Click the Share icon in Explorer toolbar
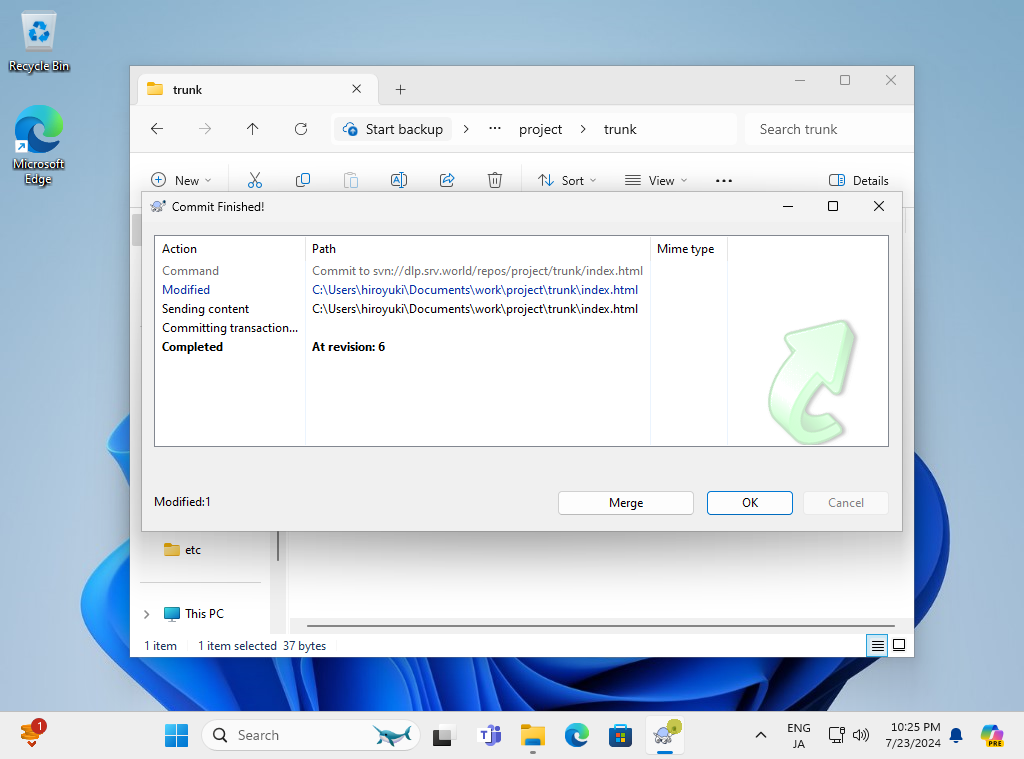 click(x=447, y=180)
